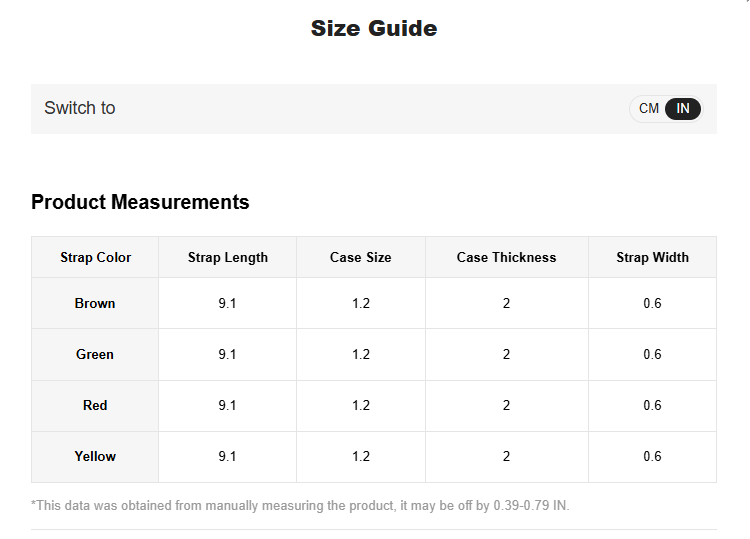Click the Strap Width column header
Viewport: 750px width, 539px height.
[x=652, y=257]
